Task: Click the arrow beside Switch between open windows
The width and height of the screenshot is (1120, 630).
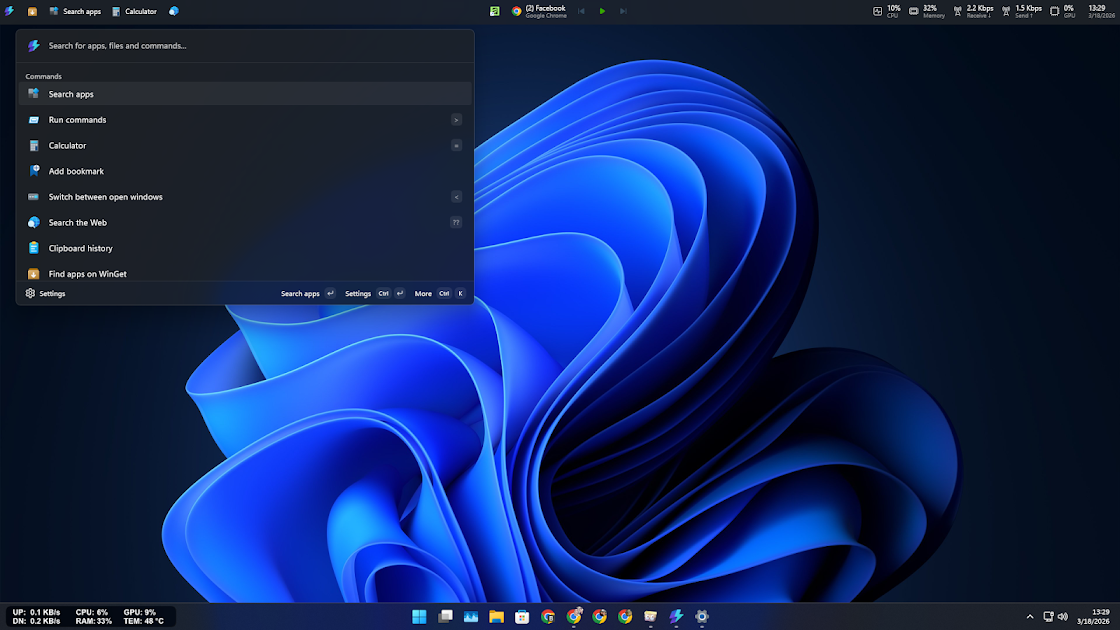Action: click(x=456, y=196)
